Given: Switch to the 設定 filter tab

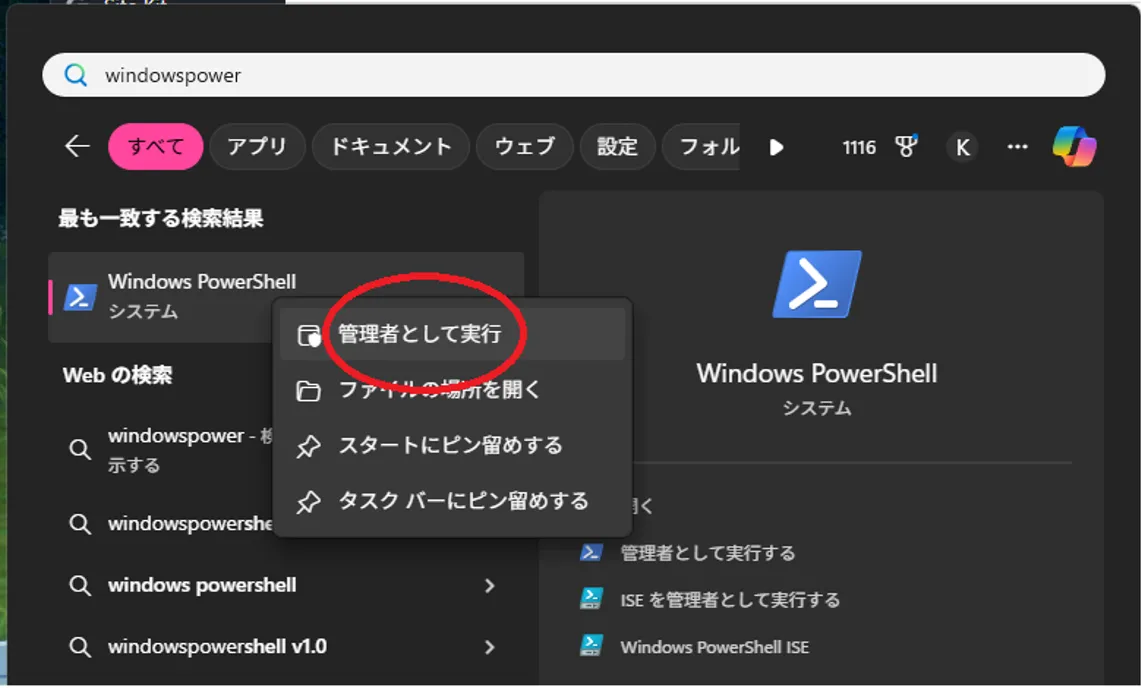Looking at the screenshot, I should pyautogui.click(x=617, y=146).
